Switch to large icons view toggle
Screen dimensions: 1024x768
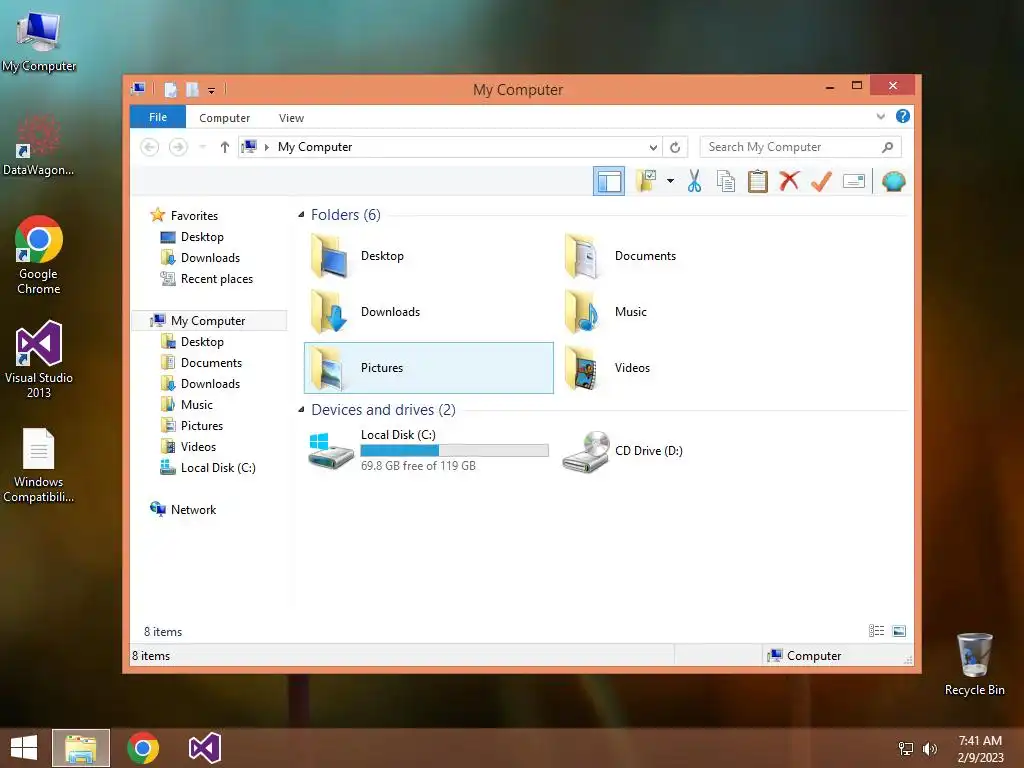[x=899, y=631]
